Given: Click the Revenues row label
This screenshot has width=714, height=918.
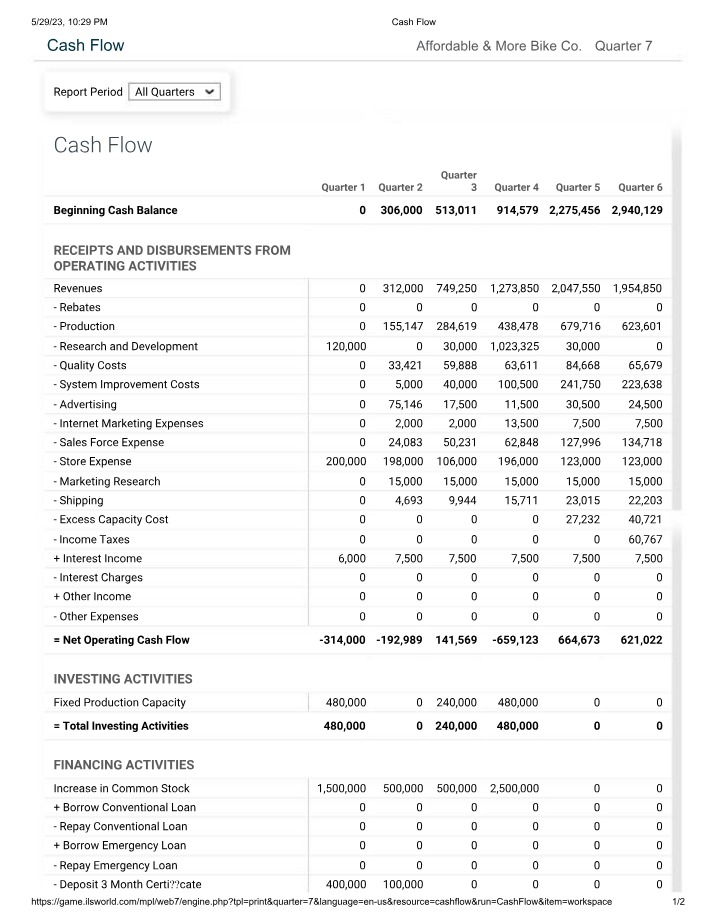Looking at the screenshot, I should 78,288.
